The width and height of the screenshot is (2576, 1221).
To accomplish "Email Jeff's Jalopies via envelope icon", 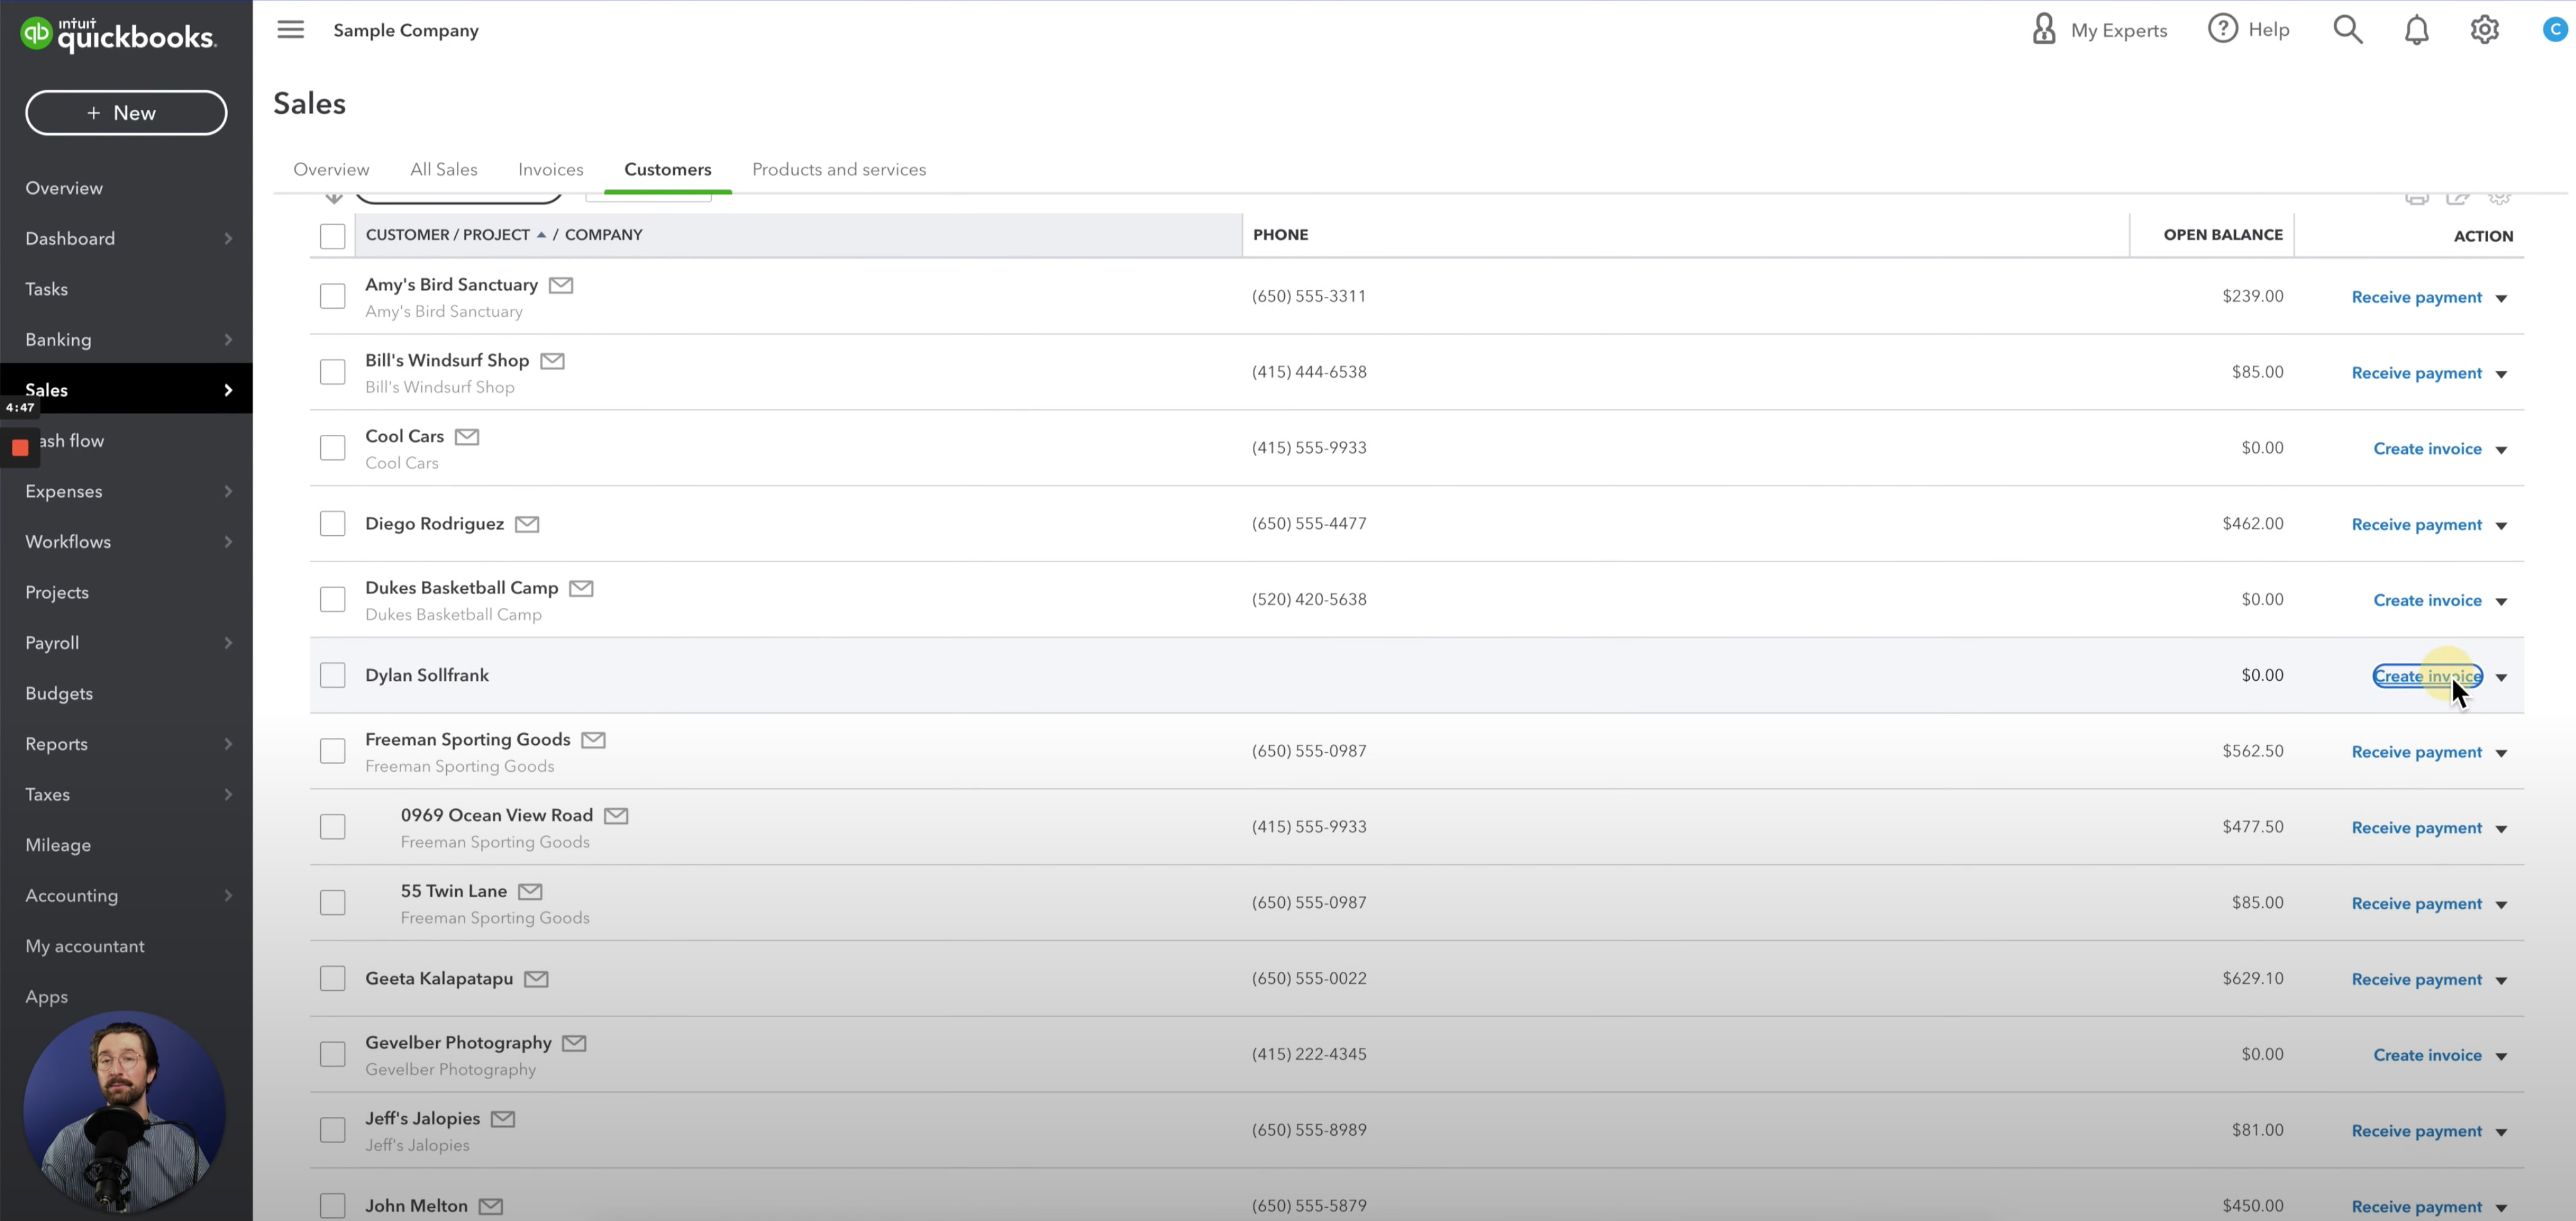I will click(503, 1119).
